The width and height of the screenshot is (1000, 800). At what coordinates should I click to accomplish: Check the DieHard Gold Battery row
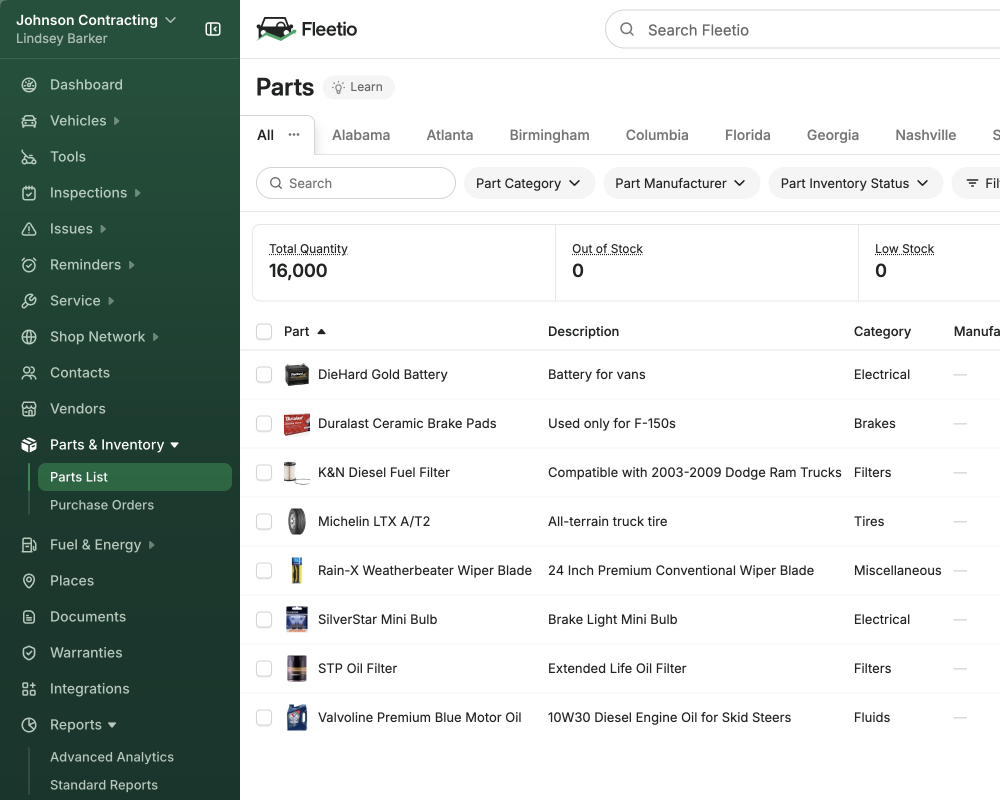pyautogui.click(x=264, y=374)
